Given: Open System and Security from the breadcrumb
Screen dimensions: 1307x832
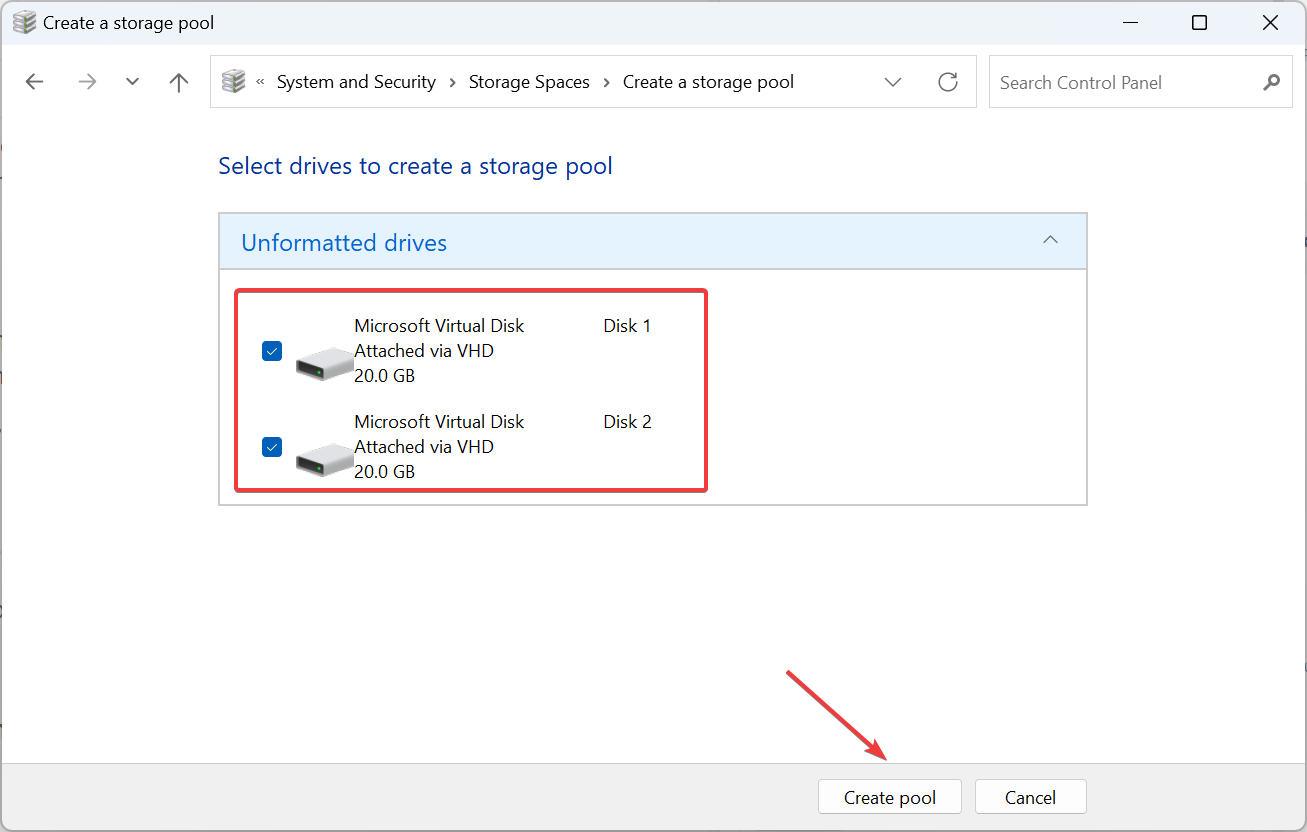Looking at the screenshot, I should [355, 82].
